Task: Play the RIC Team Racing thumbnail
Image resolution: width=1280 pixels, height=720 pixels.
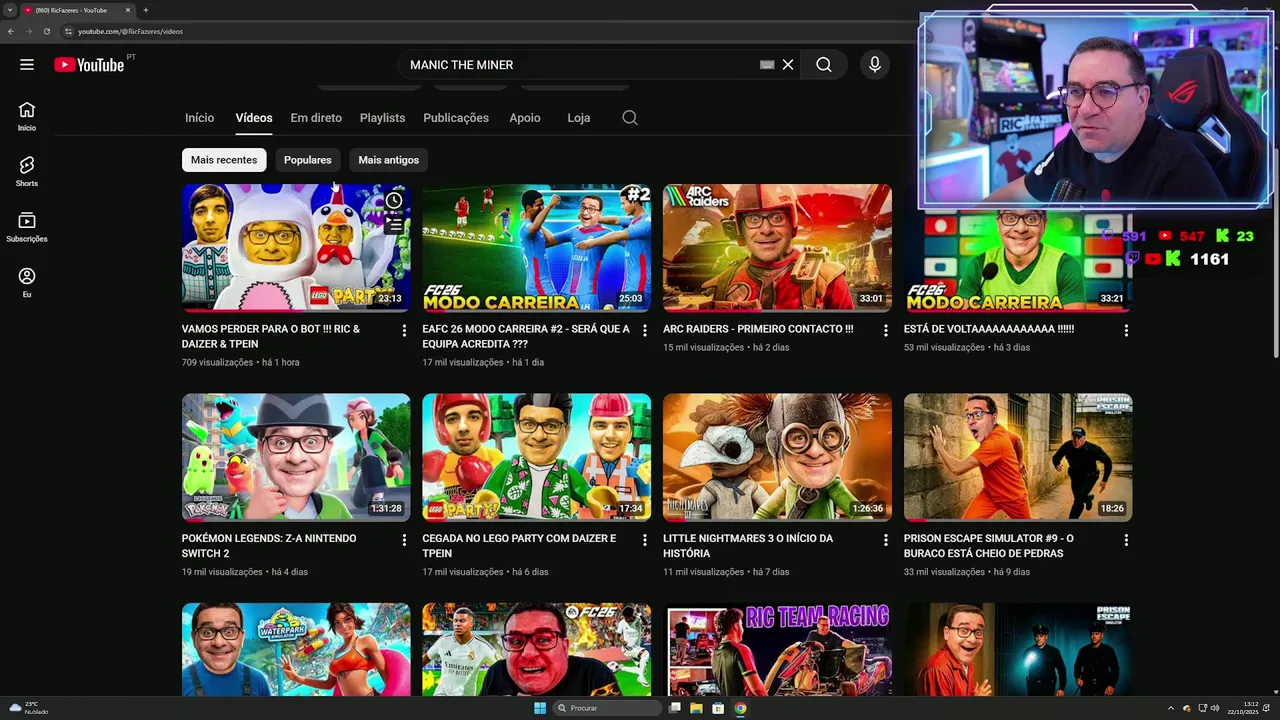Action: [777, 650]
